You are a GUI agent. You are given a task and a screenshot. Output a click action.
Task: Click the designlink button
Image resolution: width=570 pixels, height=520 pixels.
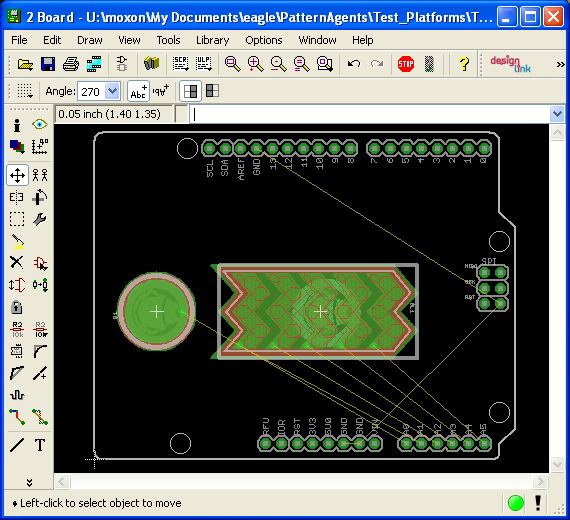[511, 64]
